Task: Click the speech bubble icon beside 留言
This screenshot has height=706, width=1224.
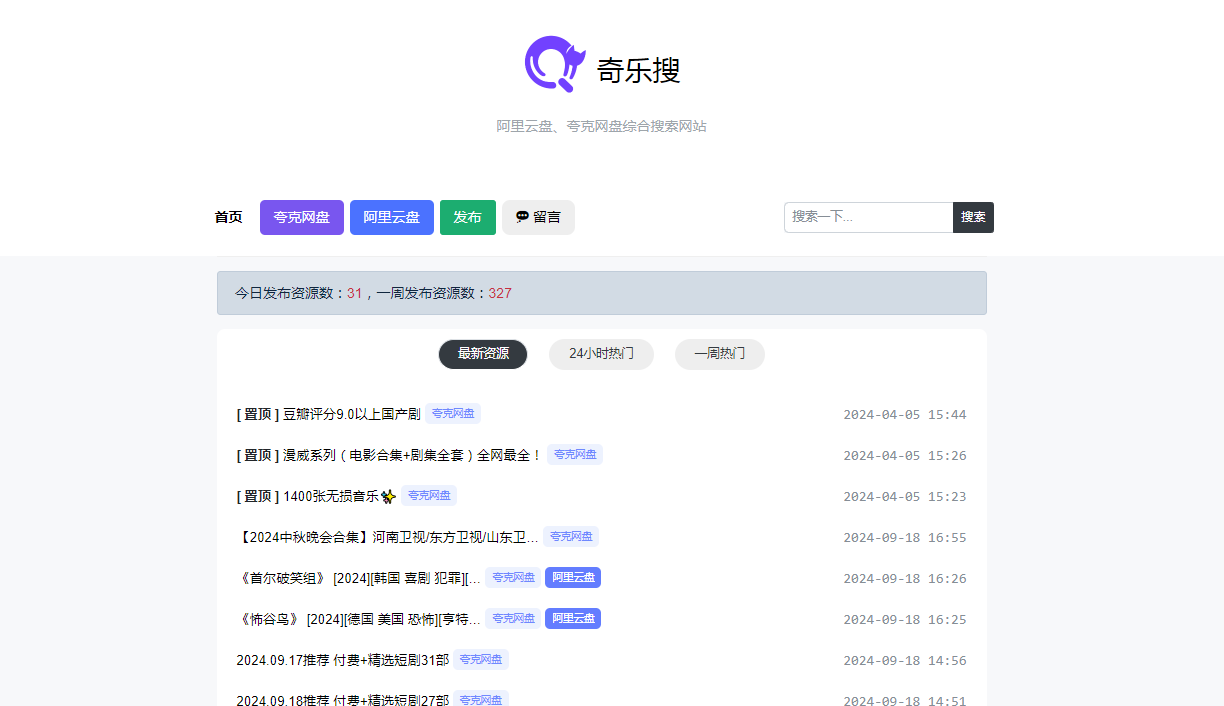Action: [x=522, y=217]
